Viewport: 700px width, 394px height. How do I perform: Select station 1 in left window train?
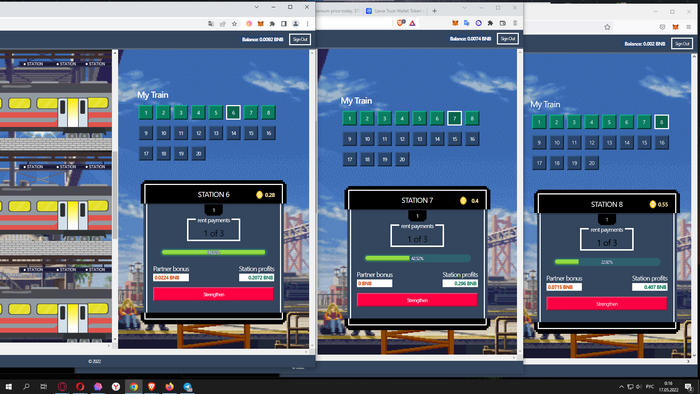[146, 112]
